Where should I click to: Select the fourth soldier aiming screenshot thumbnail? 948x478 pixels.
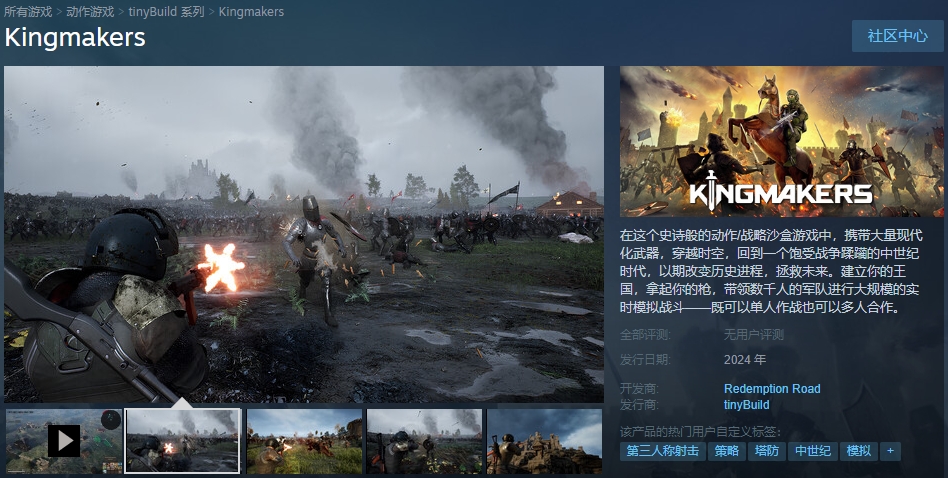click(424, 441)
